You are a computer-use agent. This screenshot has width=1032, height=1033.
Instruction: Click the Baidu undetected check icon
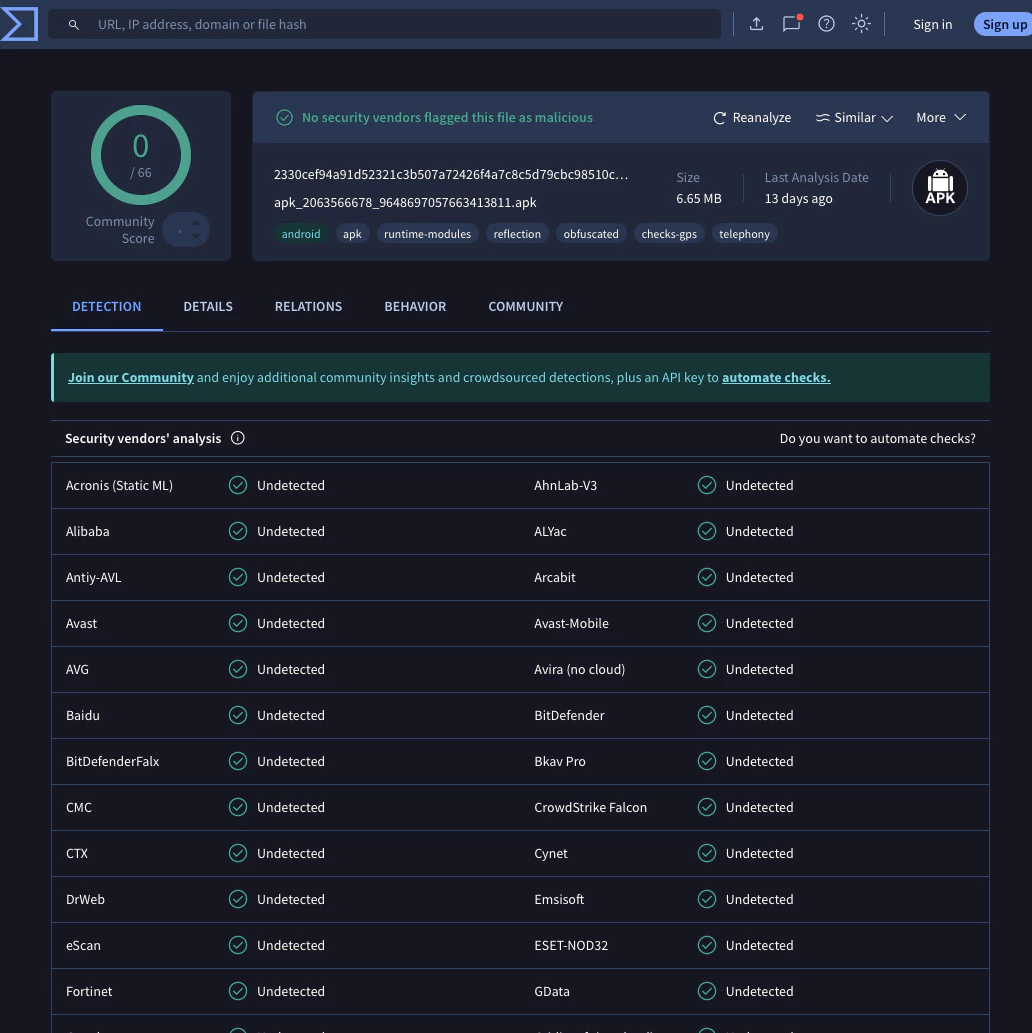[238, 715]
